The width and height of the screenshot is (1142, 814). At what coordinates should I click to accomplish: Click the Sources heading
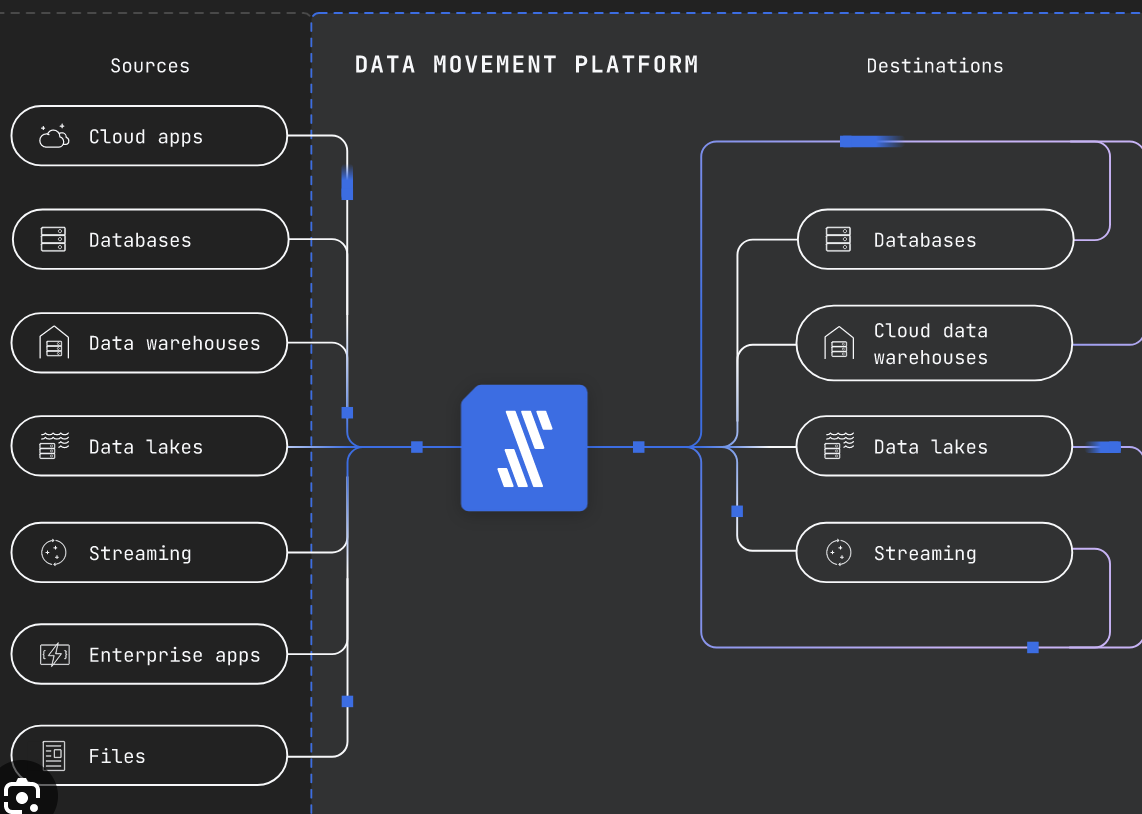coord(150,66)
